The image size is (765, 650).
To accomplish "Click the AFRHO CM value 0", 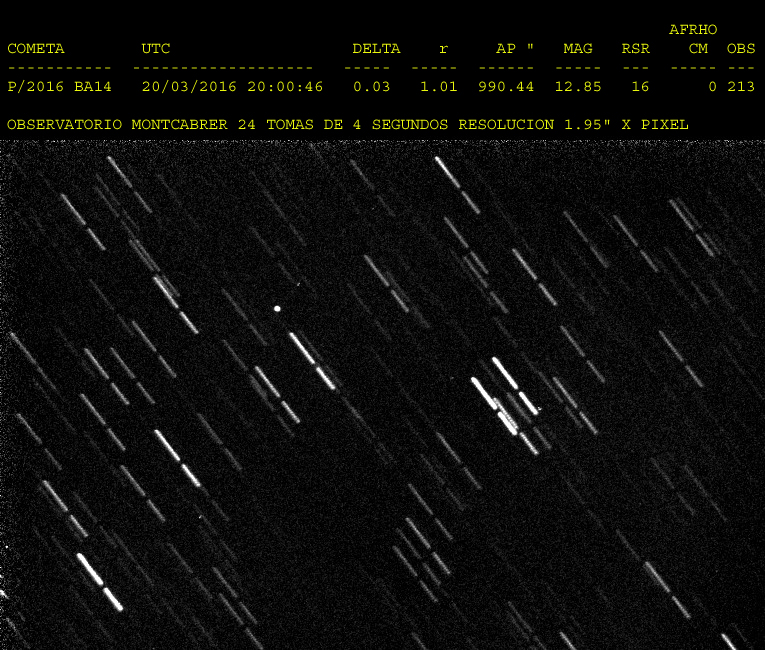I will [712, 87].
